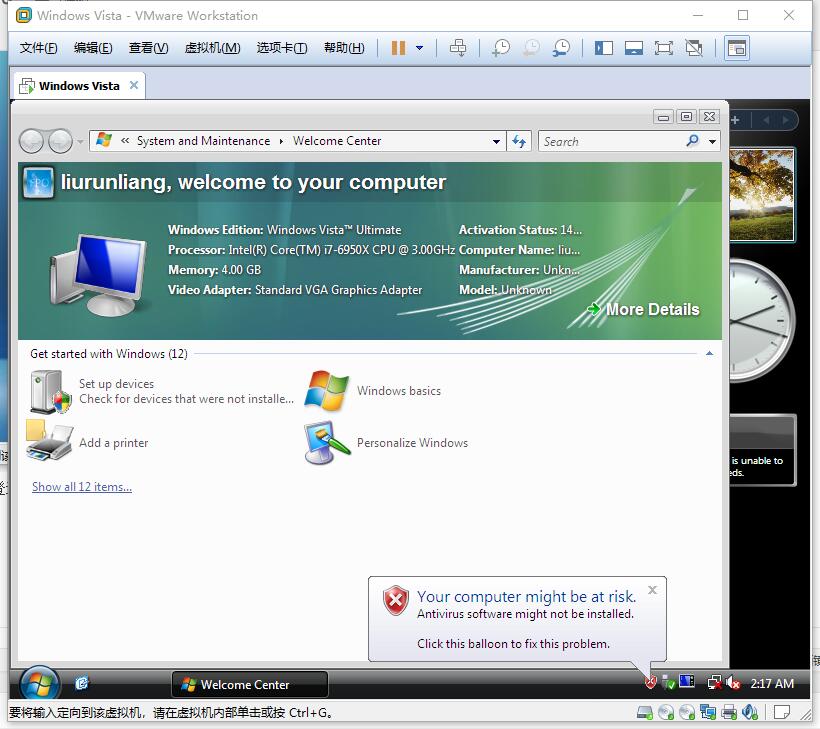Click Welcome Center taskbar button
The width and height of the screenshot is (820, 729).
coord(250,685)
